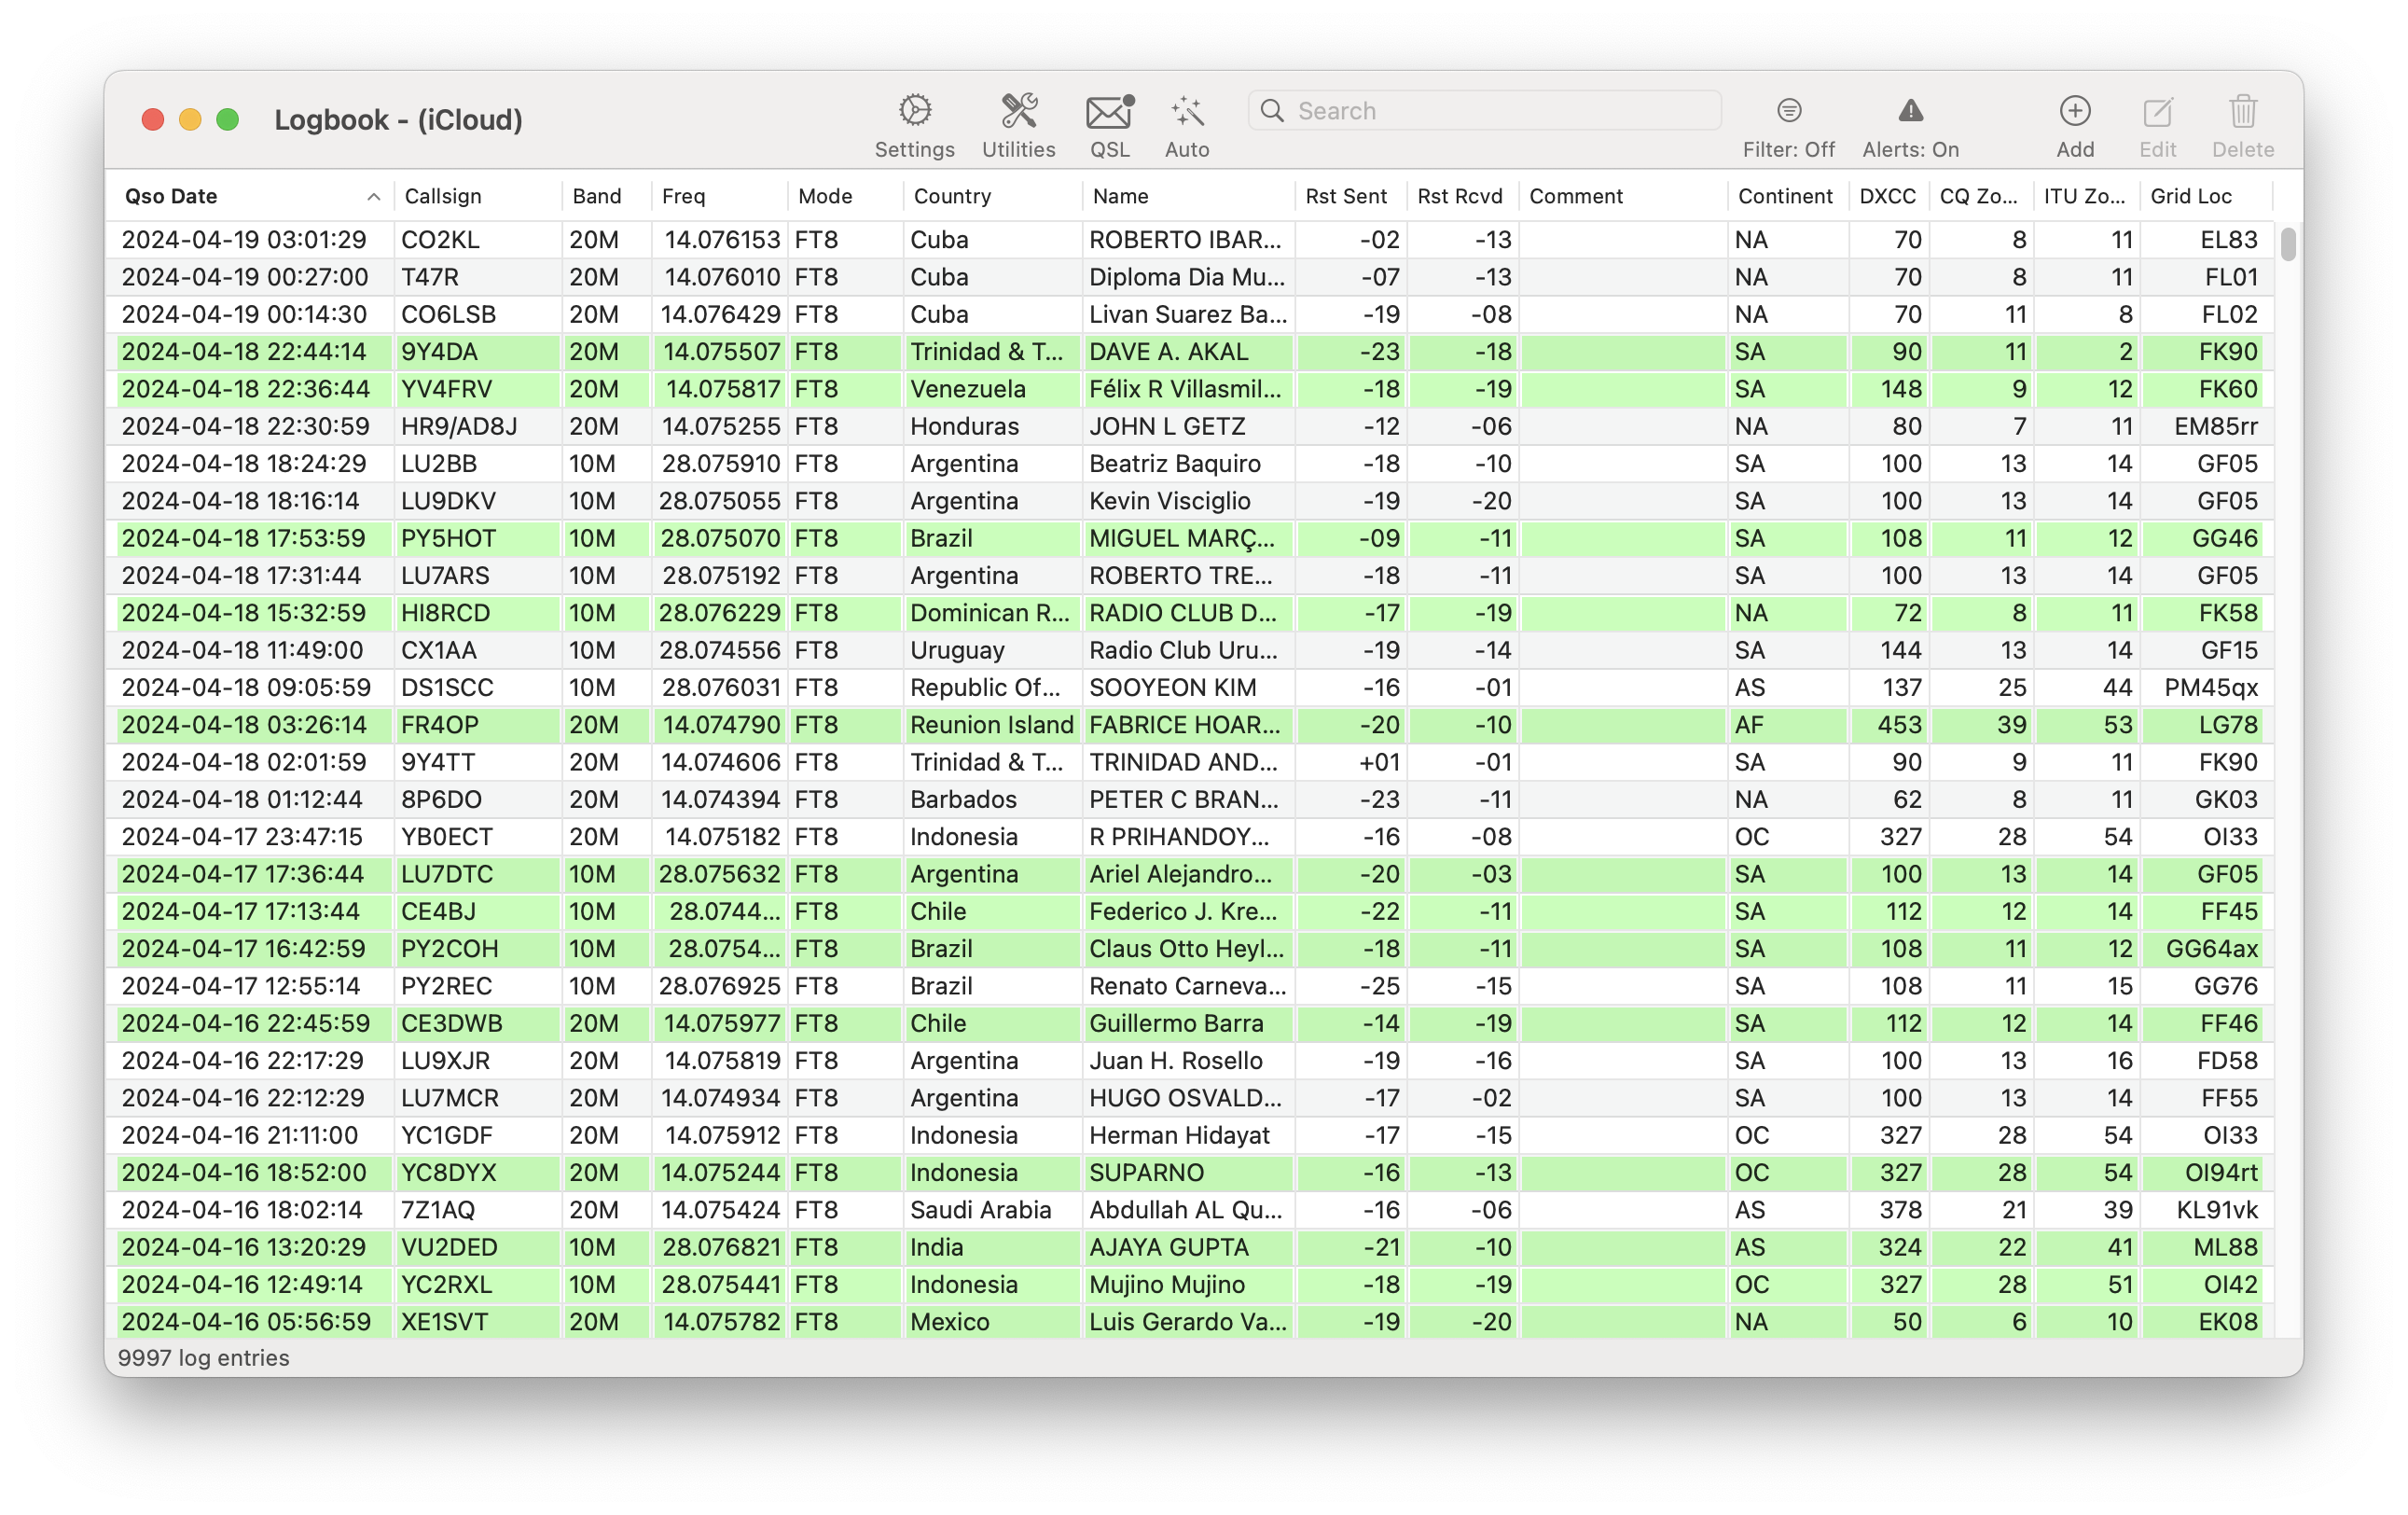Screen dimensions: 2408x1515
Task: Select the XE1SVT Mexico row
Action: pos(1189,1322)
